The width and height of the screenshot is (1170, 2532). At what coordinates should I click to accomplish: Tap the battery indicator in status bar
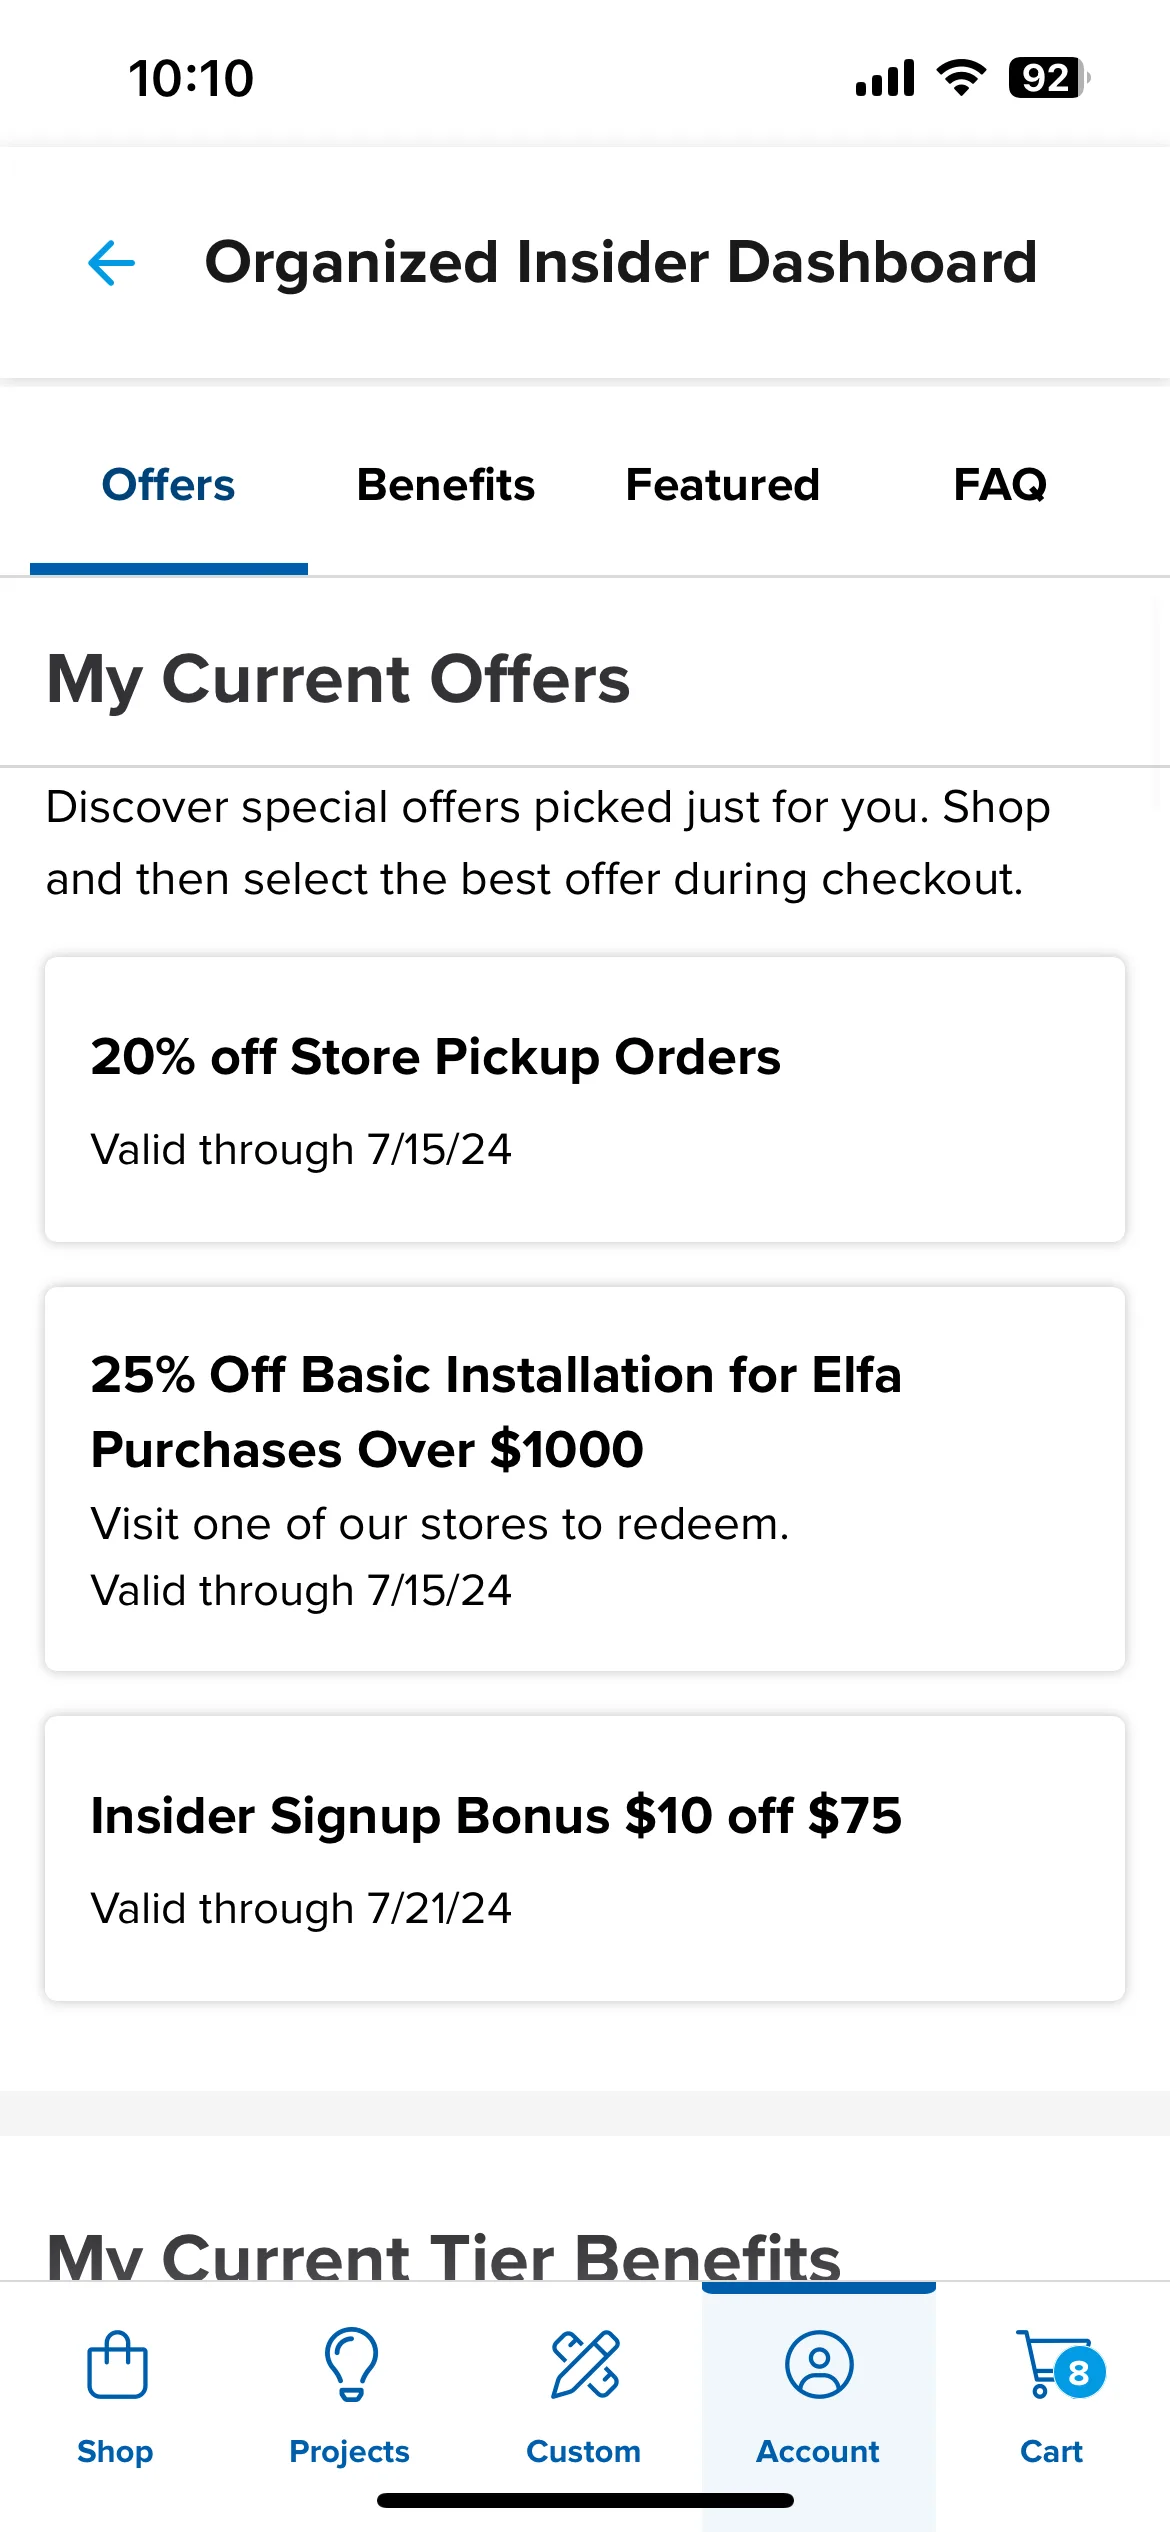1048,78
